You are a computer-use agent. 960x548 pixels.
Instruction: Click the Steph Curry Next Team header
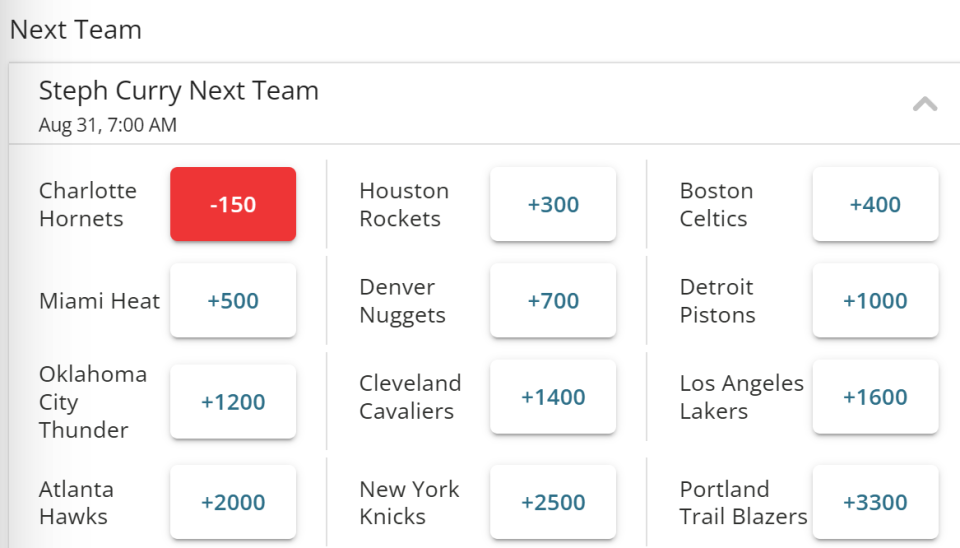[179, 91]
